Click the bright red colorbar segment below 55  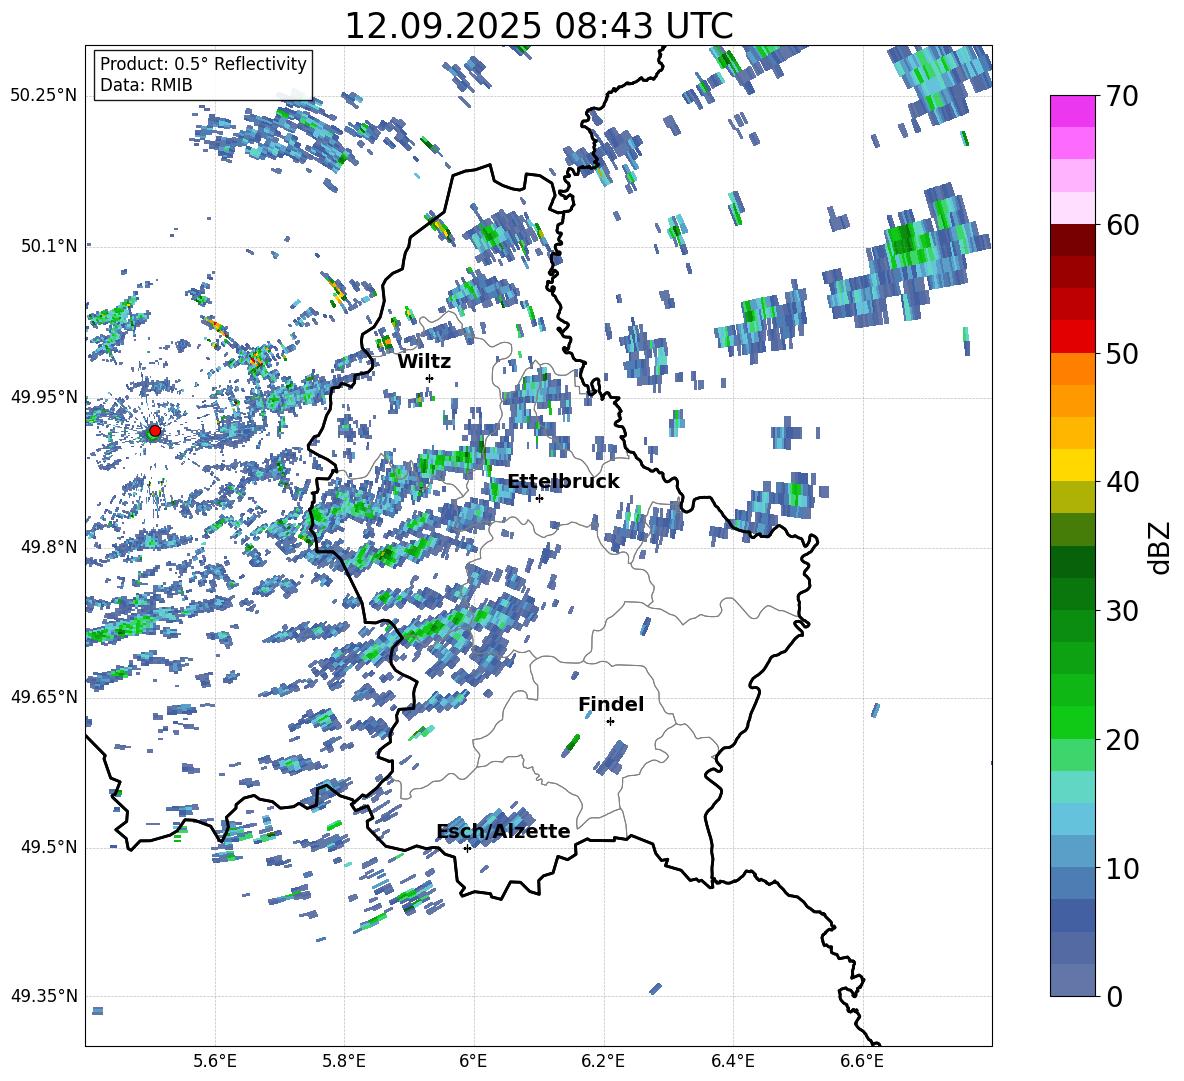tap(1072, 337)
